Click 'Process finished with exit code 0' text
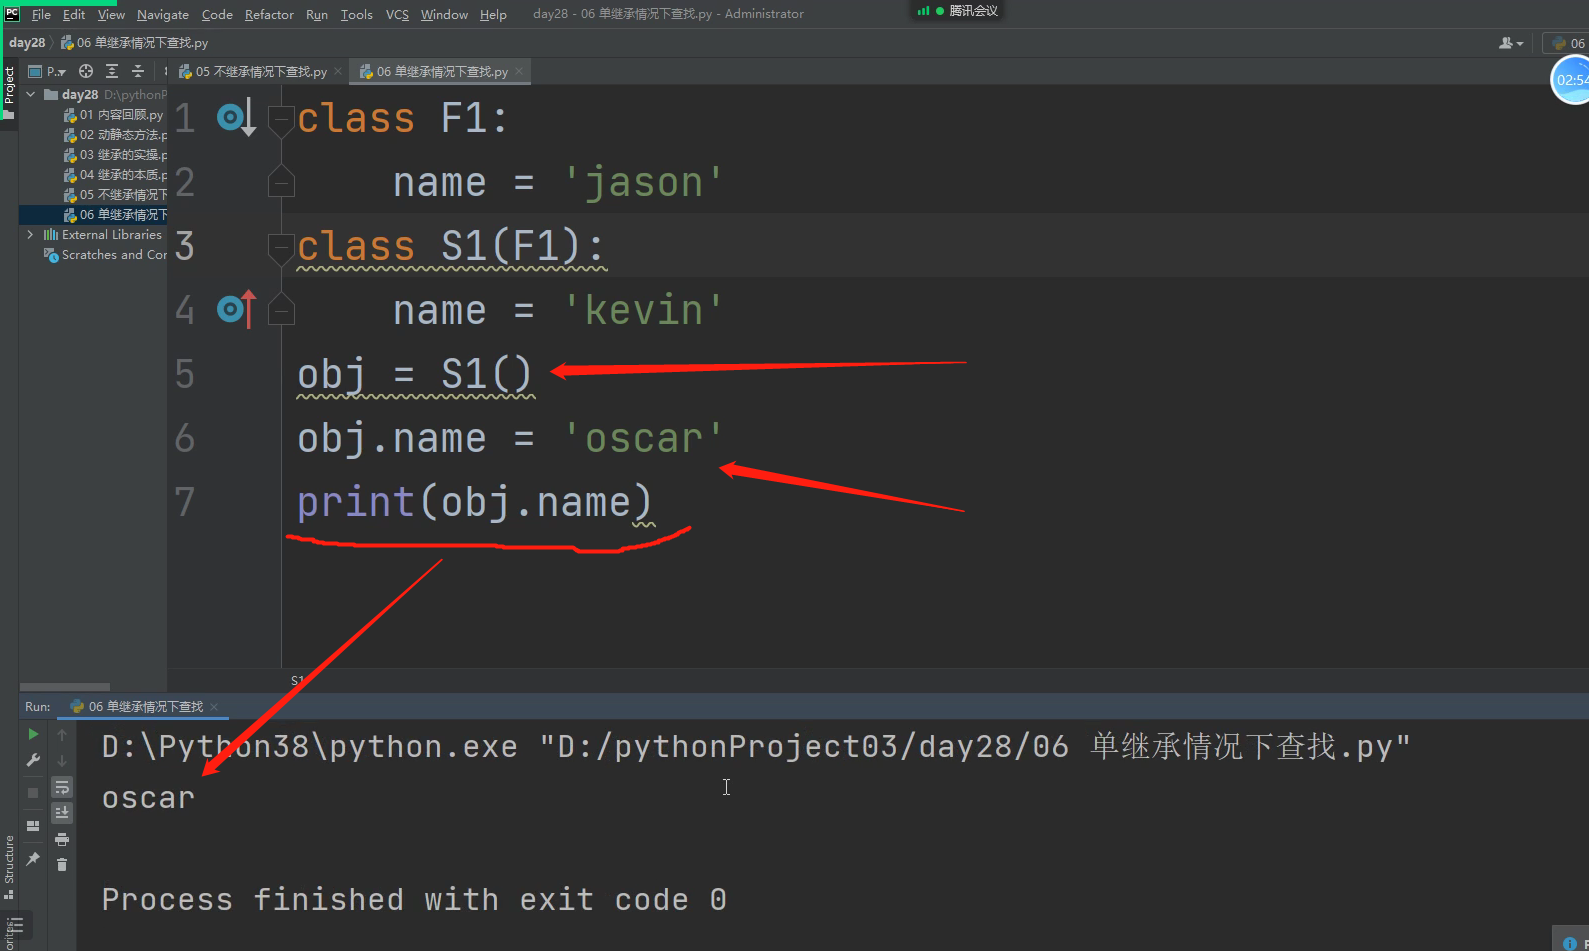The width and height of the screenshot is (1589, 951). tap(414, 899)
